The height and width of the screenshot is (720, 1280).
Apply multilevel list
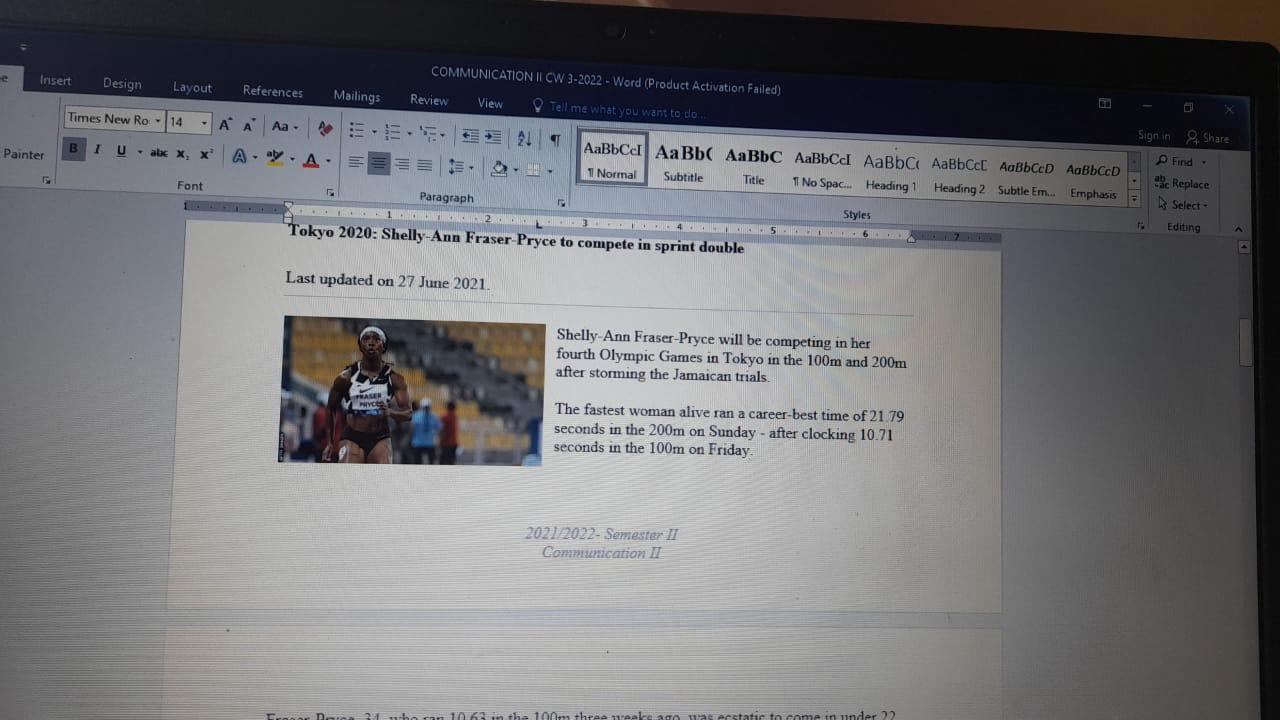429,133
